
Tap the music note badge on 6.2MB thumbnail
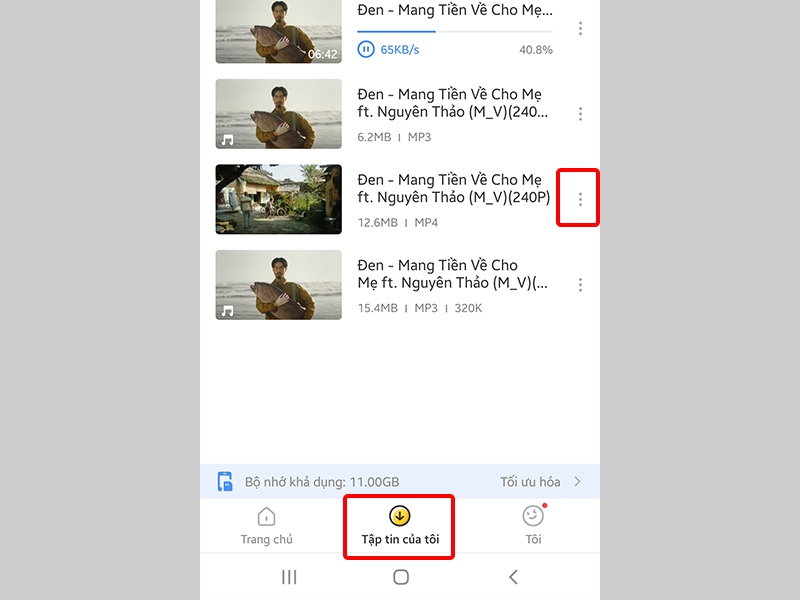[228, 139]
